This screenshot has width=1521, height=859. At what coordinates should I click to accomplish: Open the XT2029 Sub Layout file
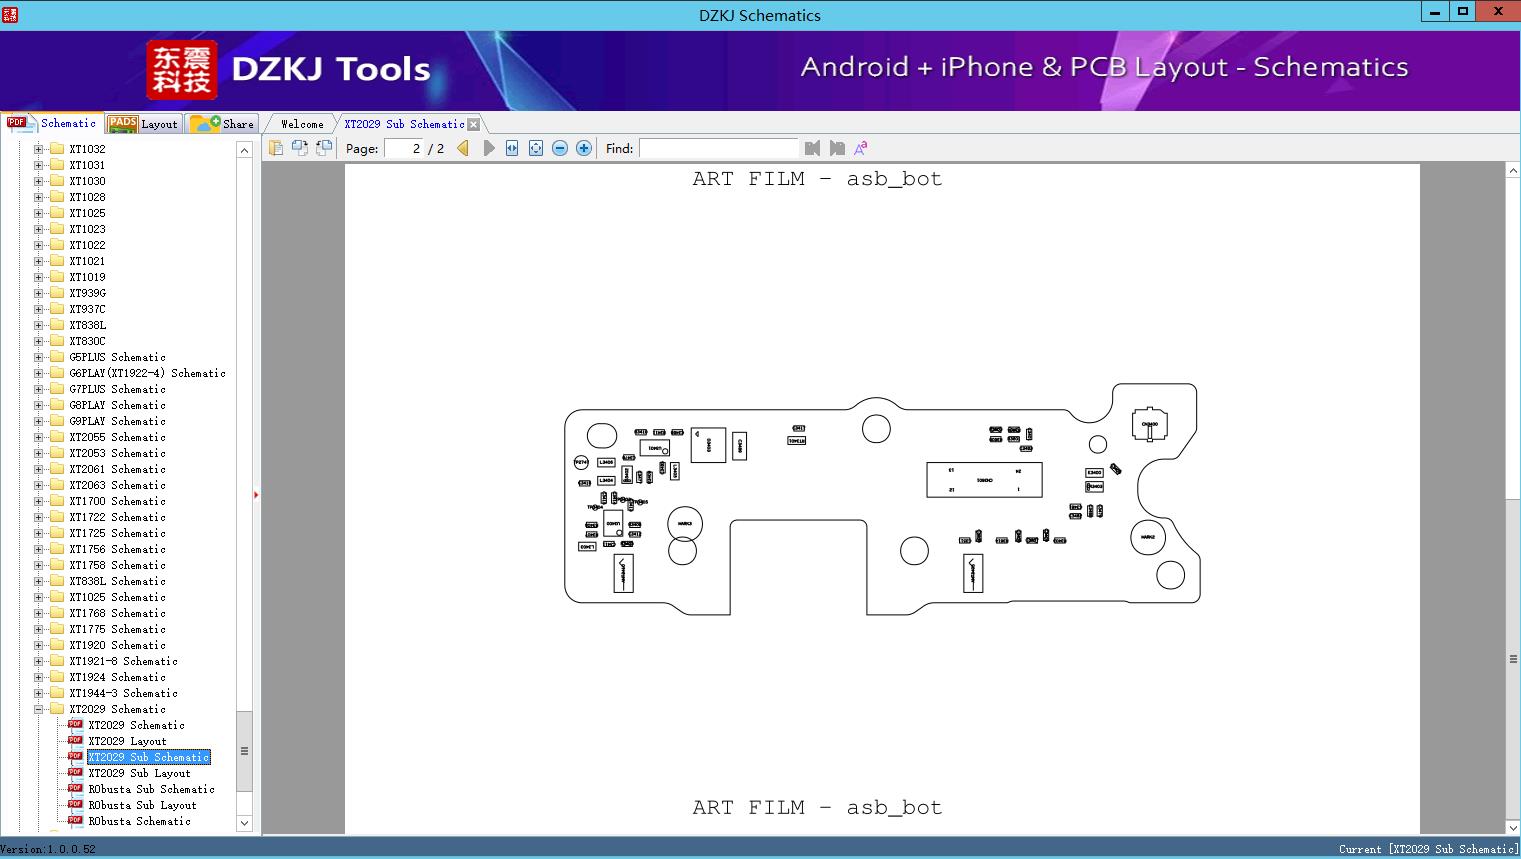(x=139, y=773)
